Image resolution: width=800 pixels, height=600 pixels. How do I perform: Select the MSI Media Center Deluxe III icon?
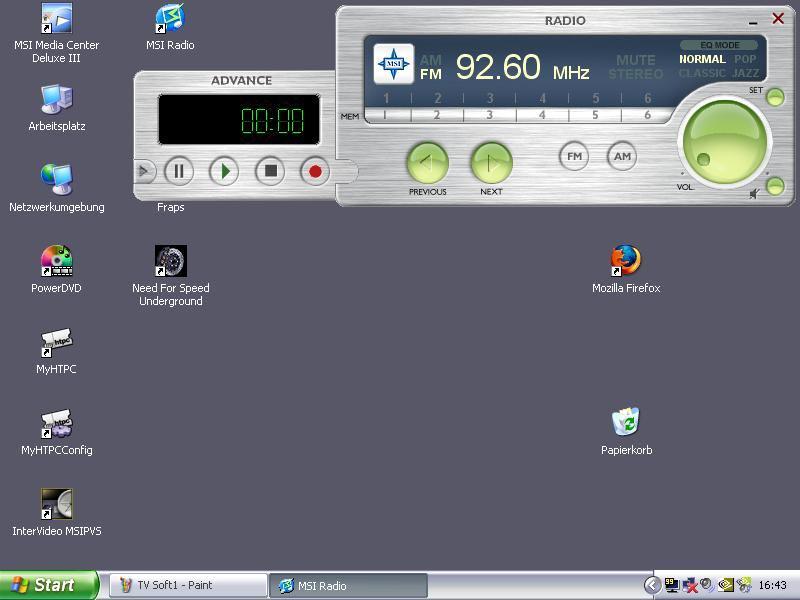[x=57, y=33]
